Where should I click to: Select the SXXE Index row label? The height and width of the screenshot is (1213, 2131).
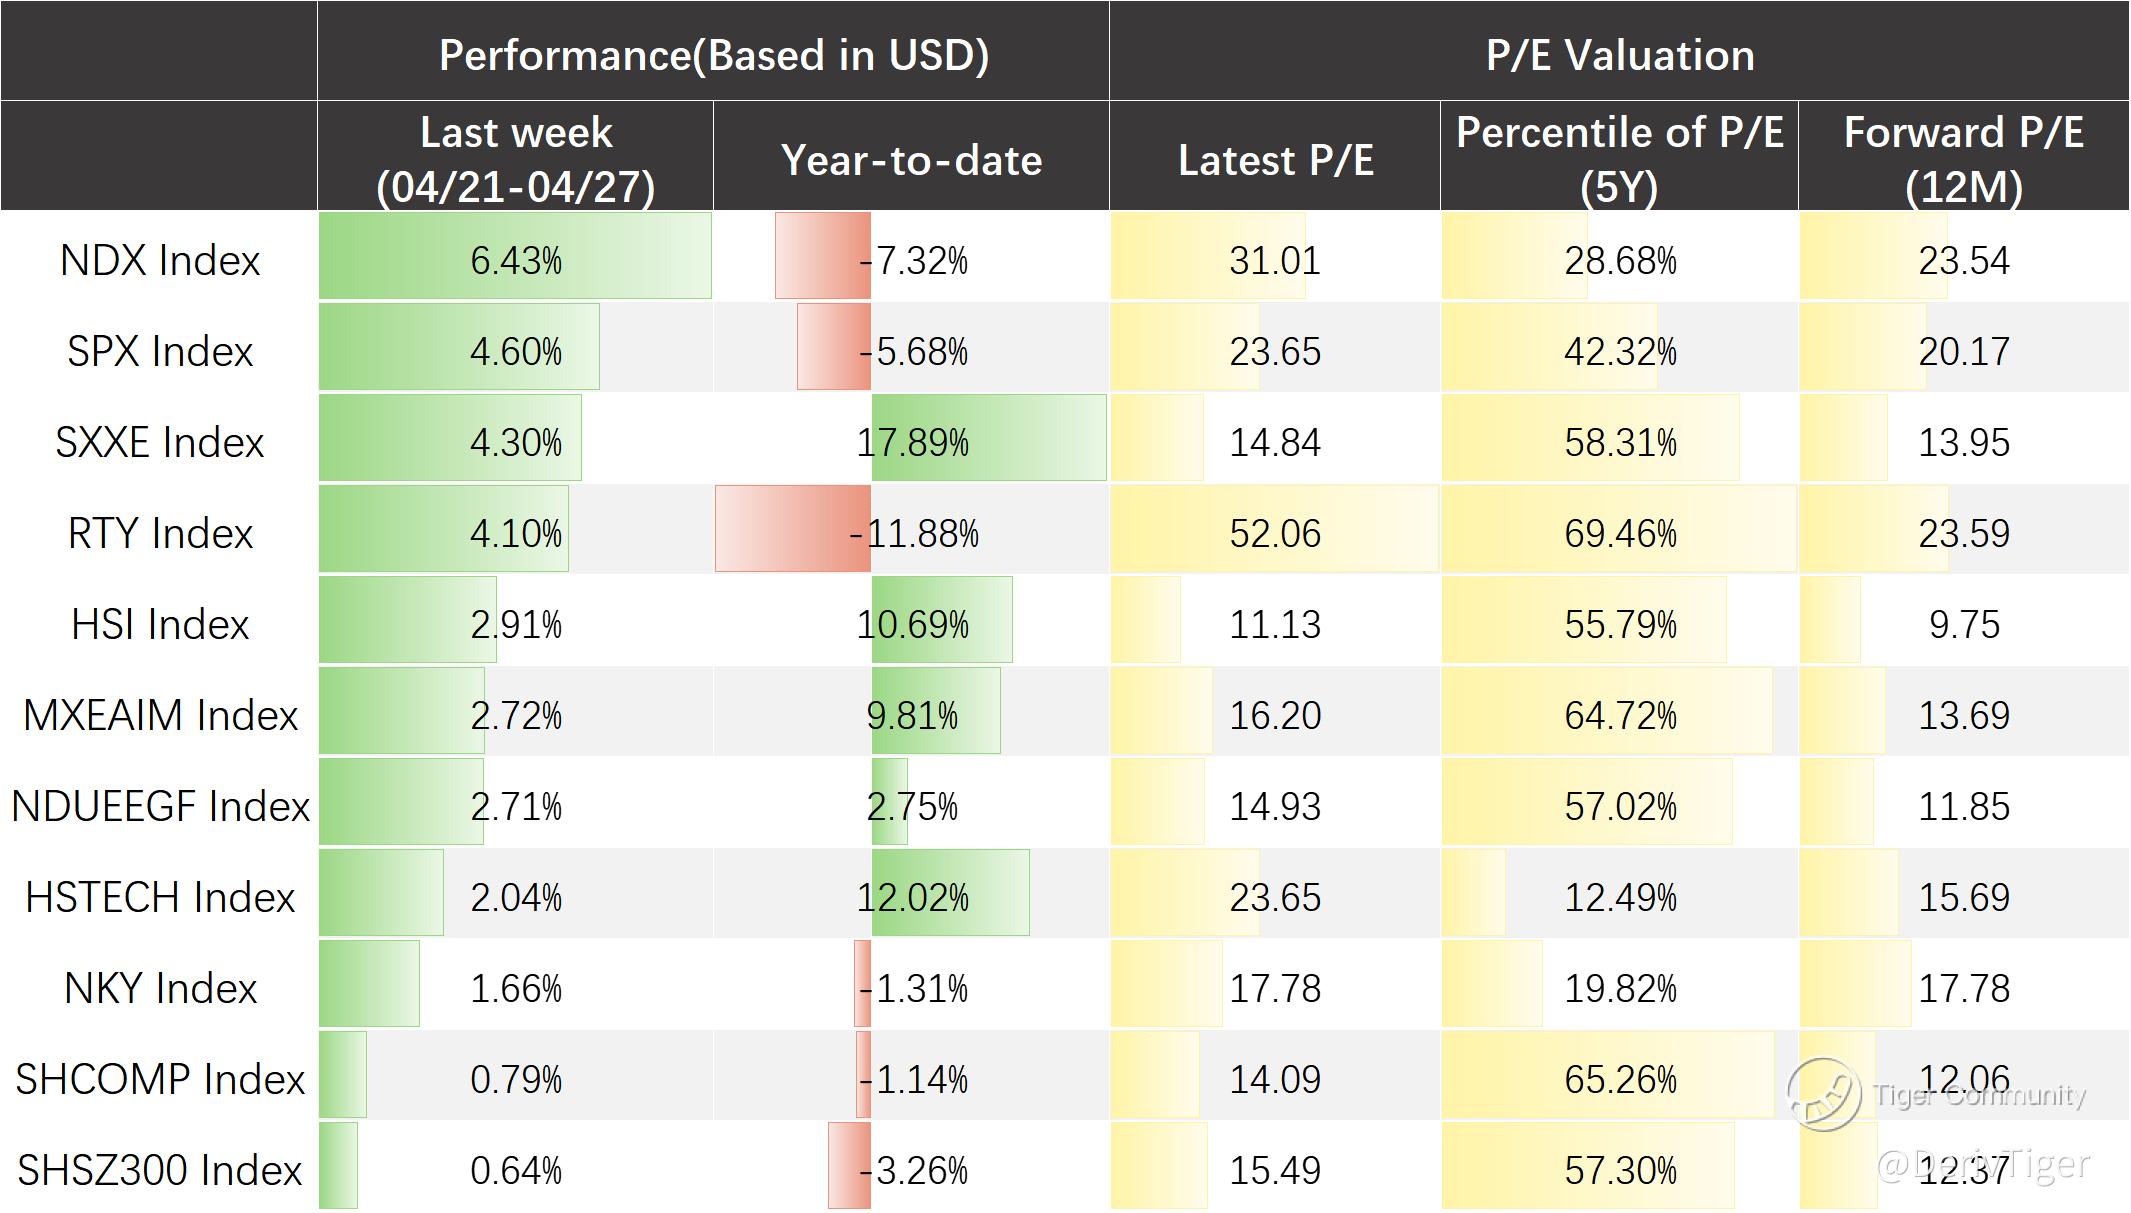click(160, 442)
